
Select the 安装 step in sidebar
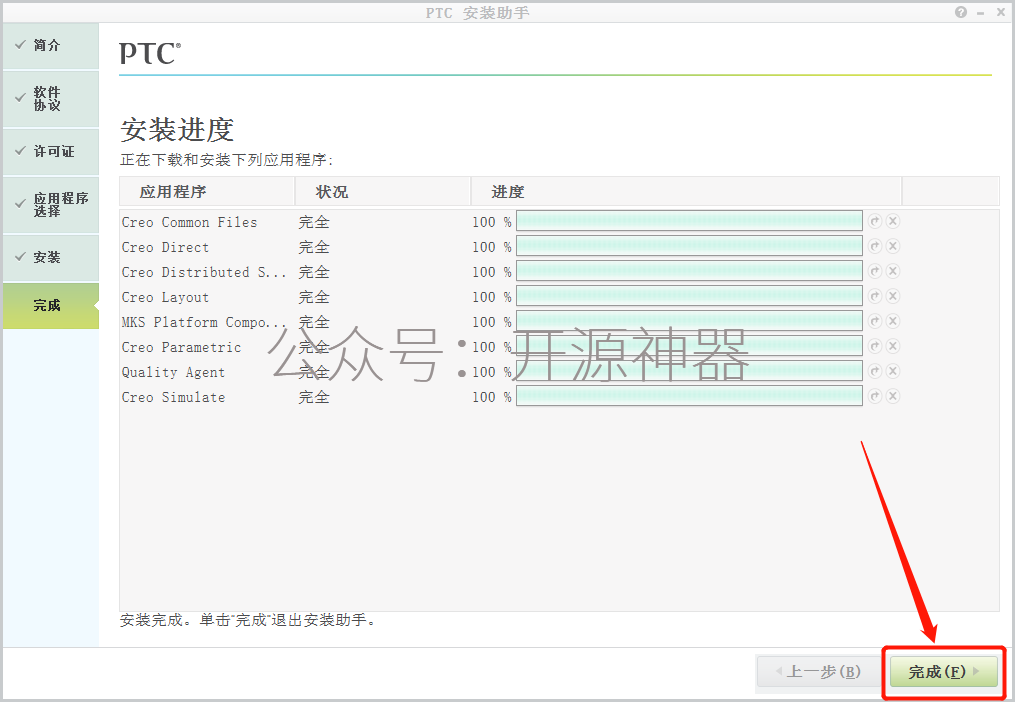50,257
